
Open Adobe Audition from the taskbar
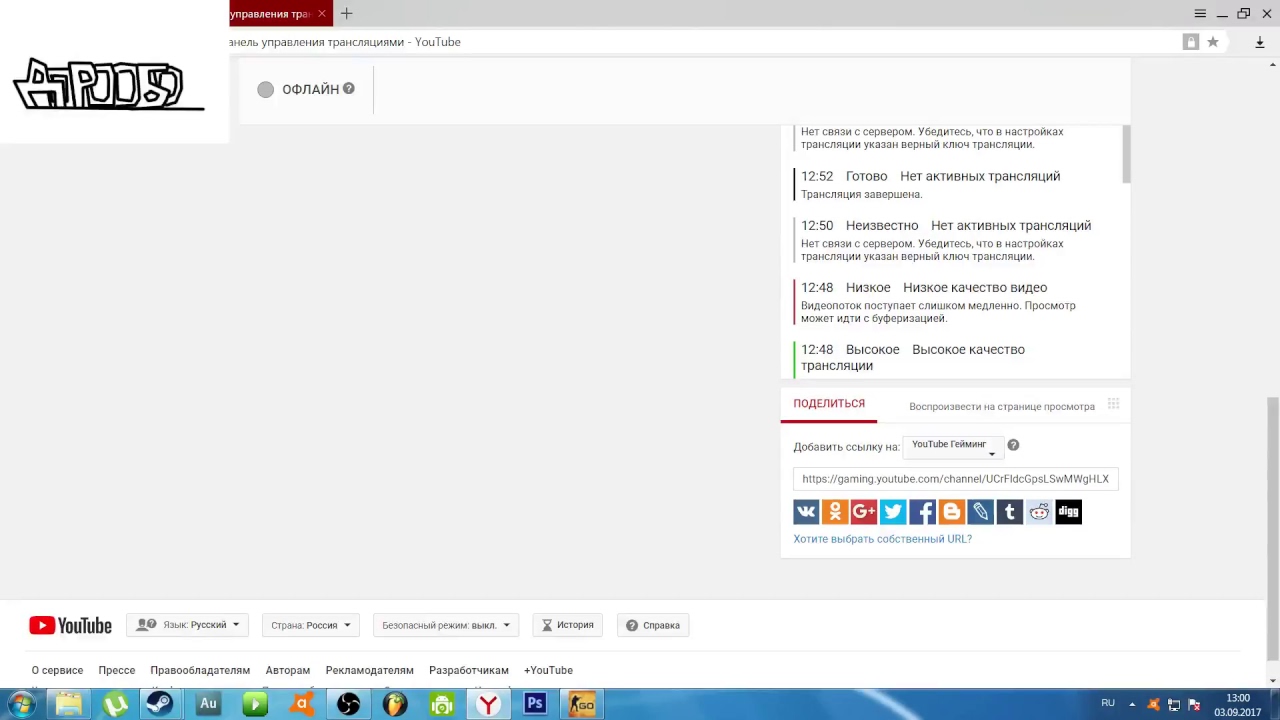[208, 704]
